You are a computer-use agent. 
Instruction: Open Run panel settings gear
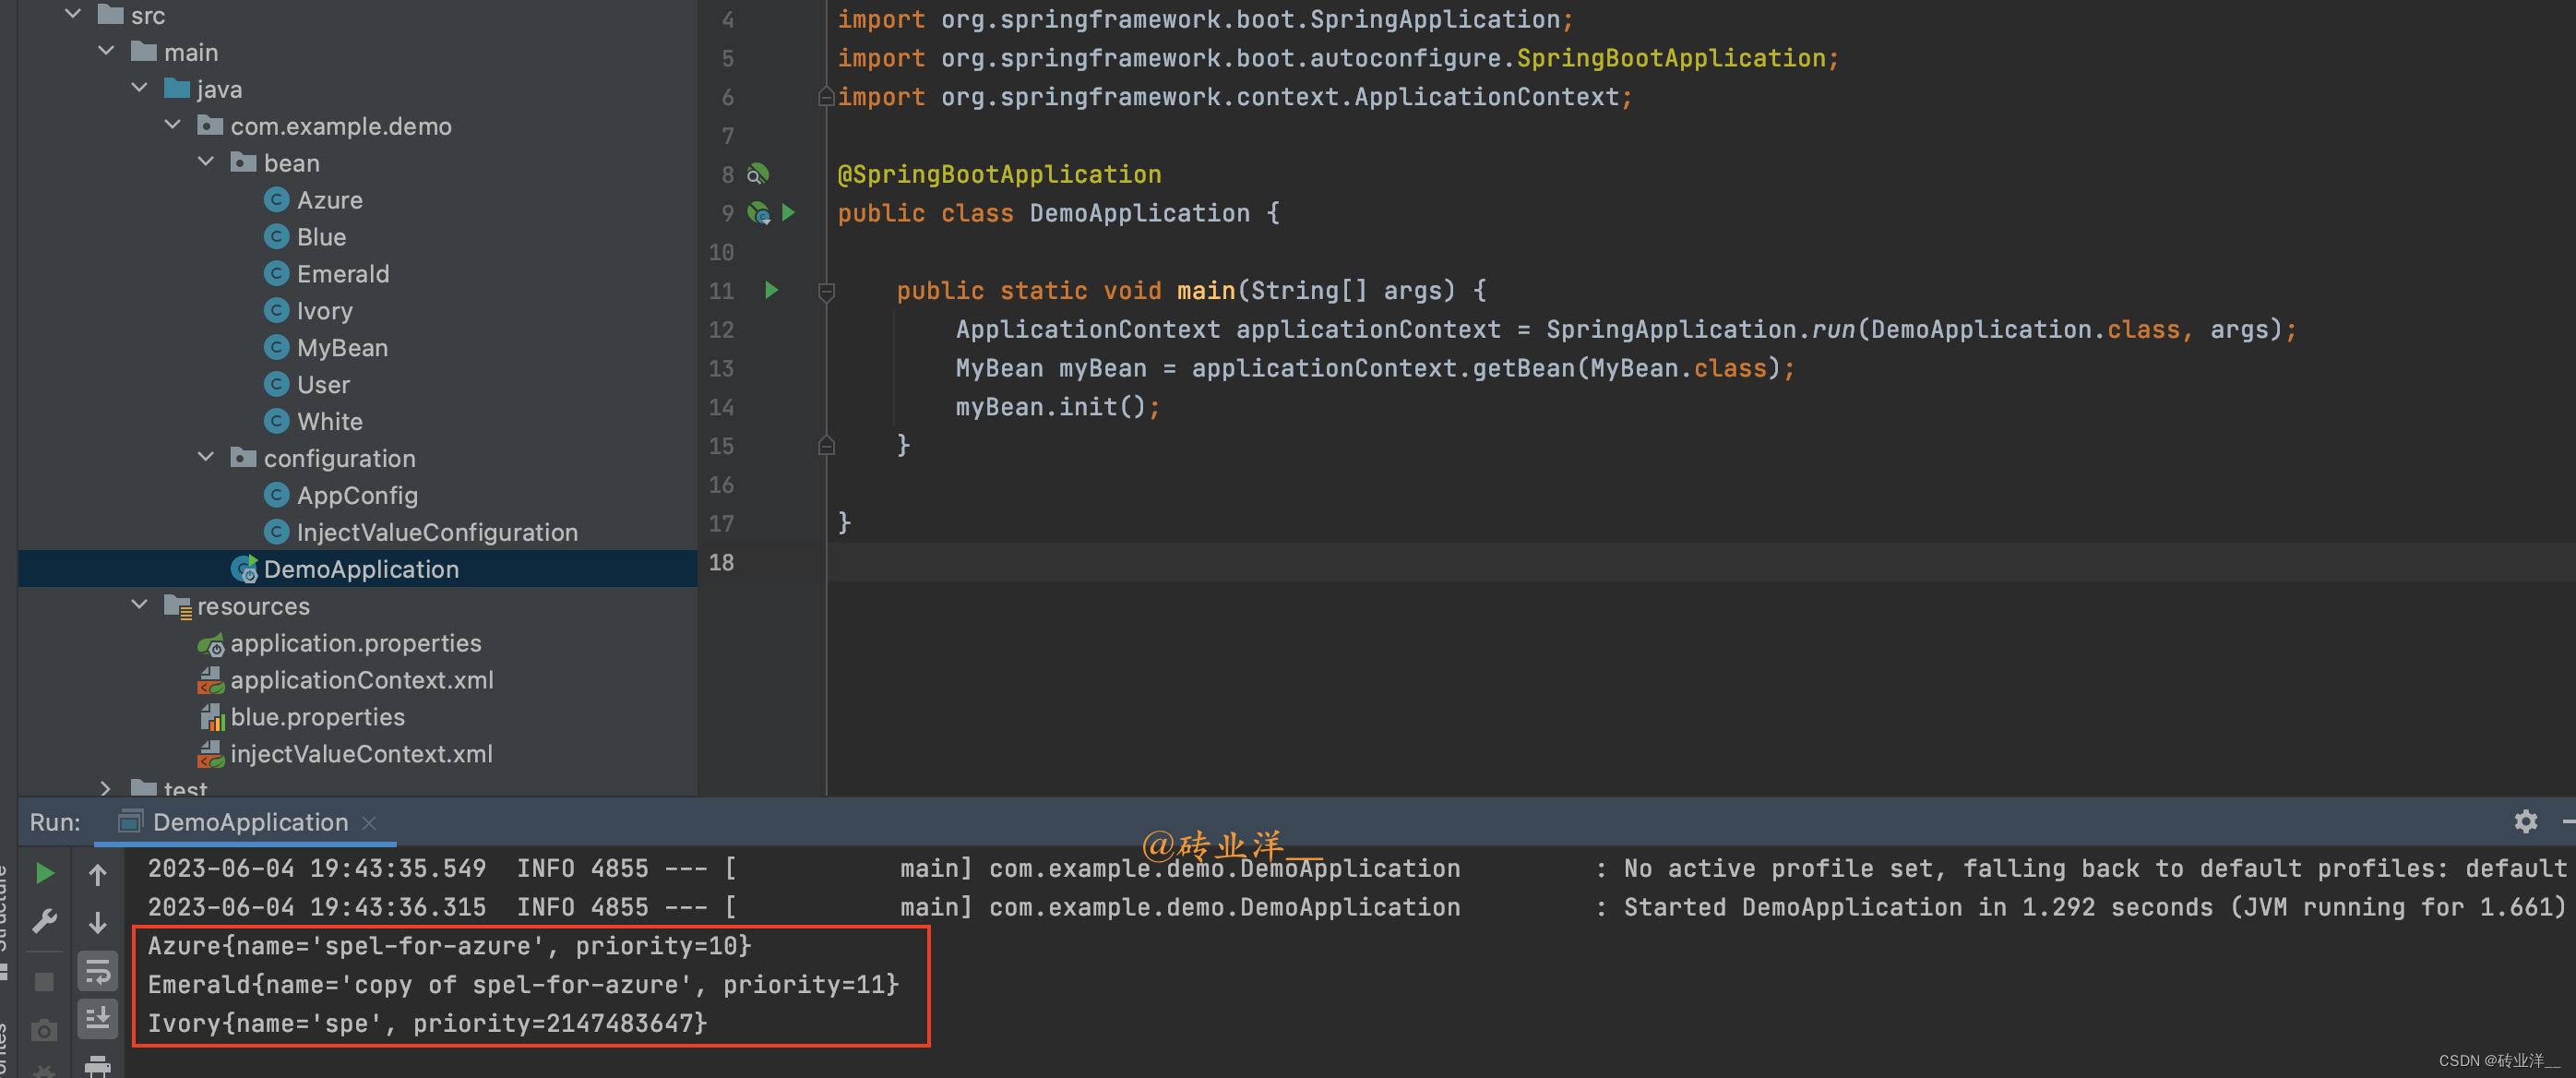pyautogui.click(x=2525, y=821)
